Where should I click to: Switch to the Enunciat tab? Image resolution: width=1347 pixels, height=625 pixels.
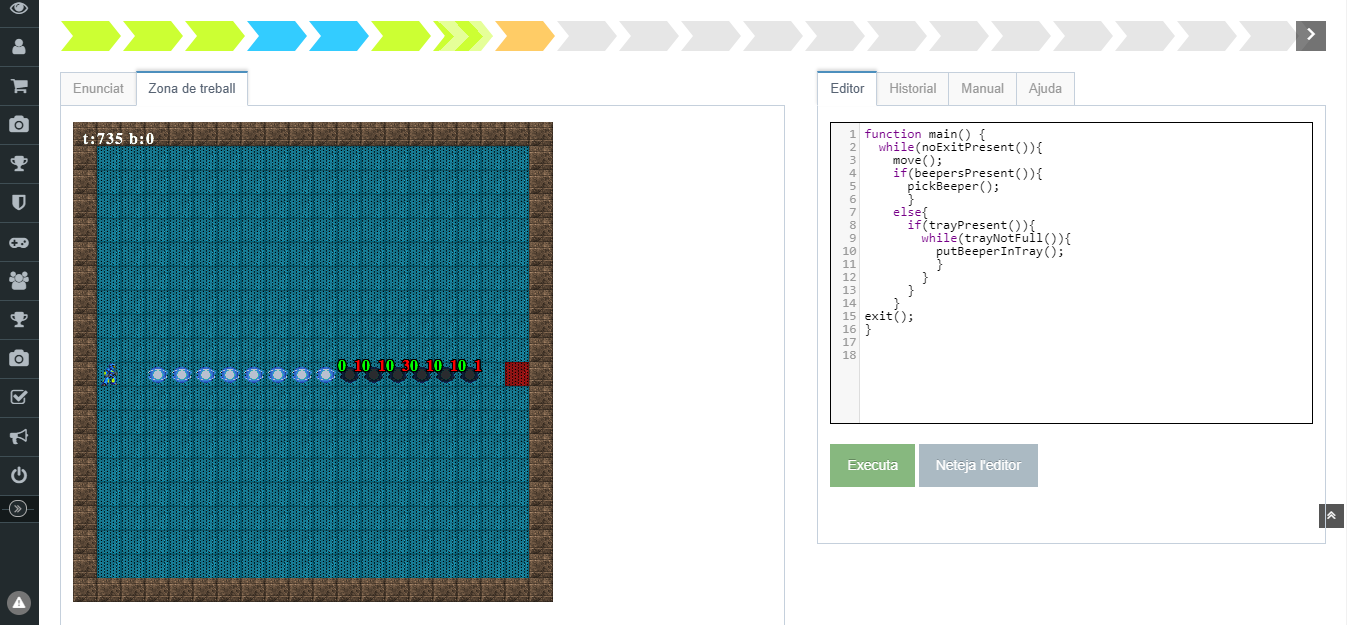pos(98,88)
